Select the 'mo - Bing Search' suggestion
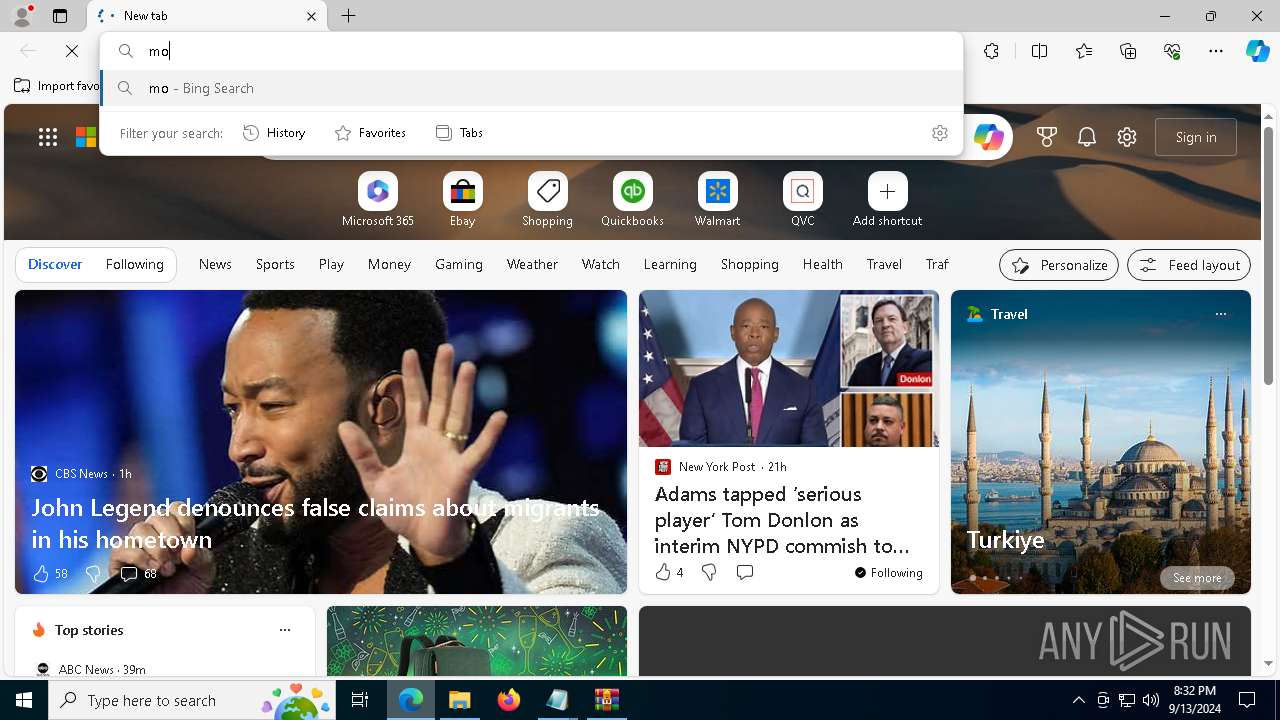1280x720 pixels. [532, 88]
